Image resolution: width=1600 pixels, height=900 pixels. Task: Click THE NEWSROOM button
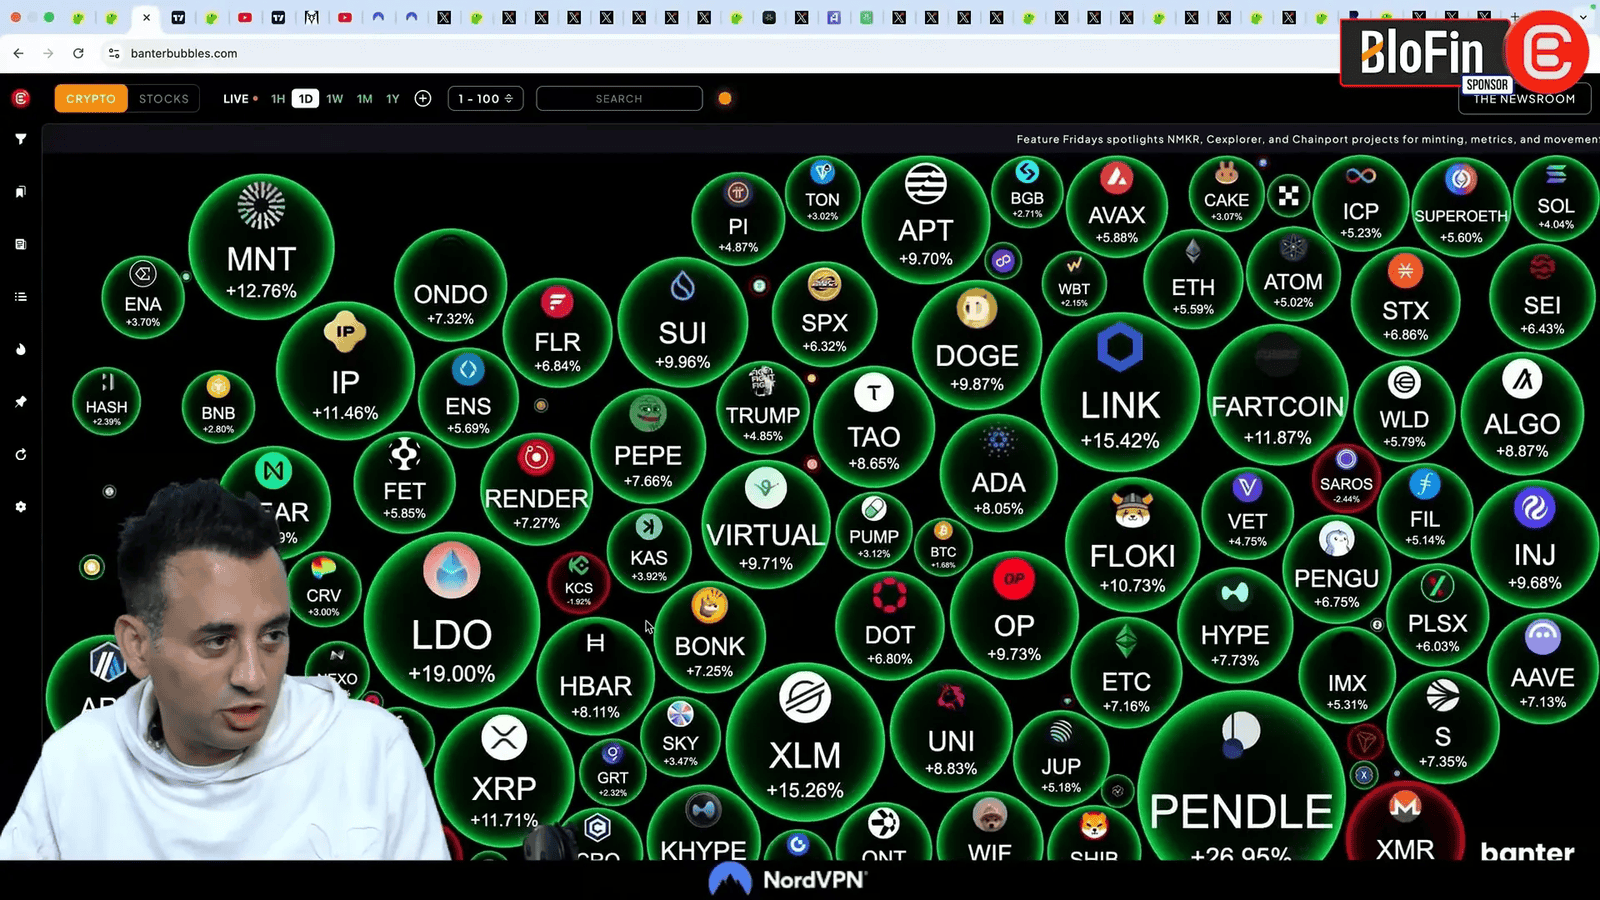click(x=1524, y=99)
